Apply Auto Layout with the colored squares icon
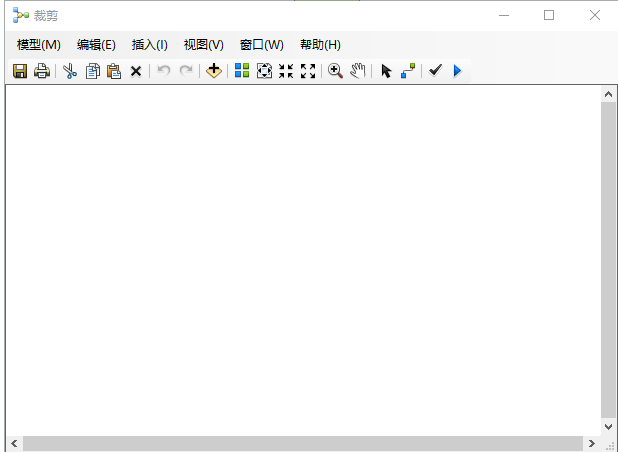This screenshot has height=452, width=618. [242, 71]
